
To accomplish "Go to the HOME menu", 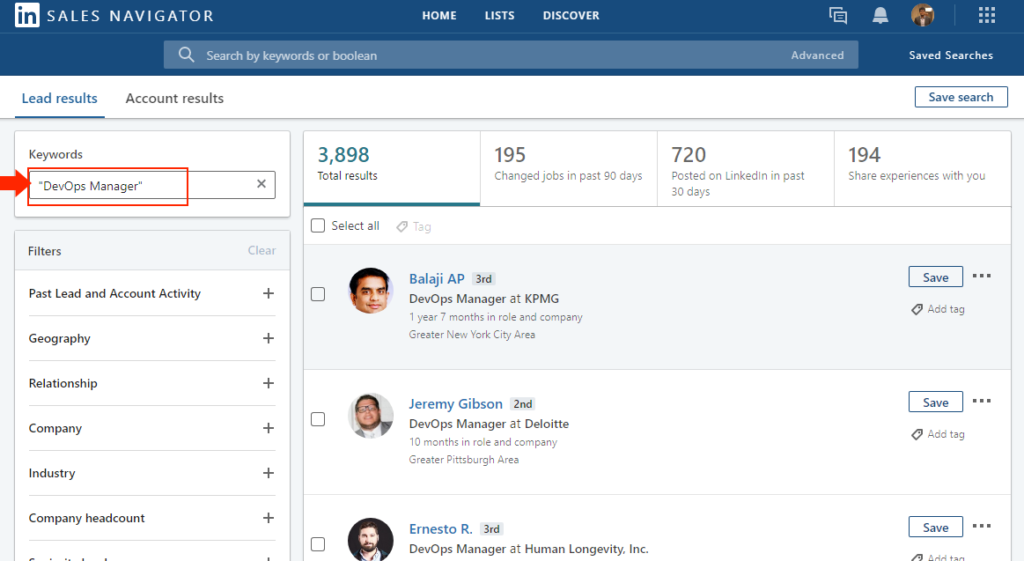I will point(439,15).
